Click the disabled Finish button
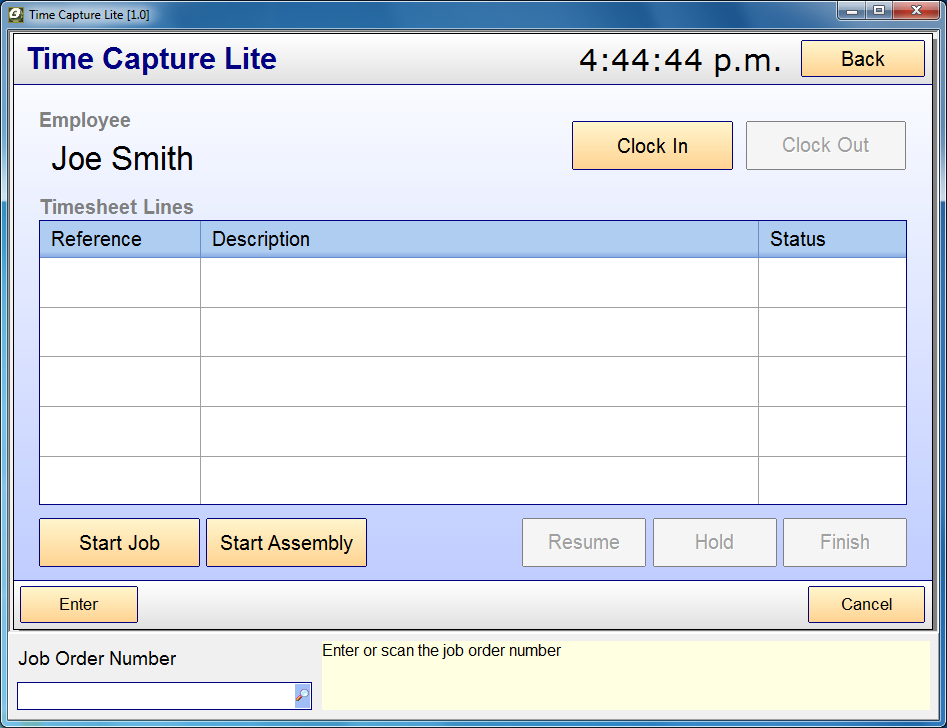The width and height of the screenshot is (947, 728). click(x=845, y=543)
